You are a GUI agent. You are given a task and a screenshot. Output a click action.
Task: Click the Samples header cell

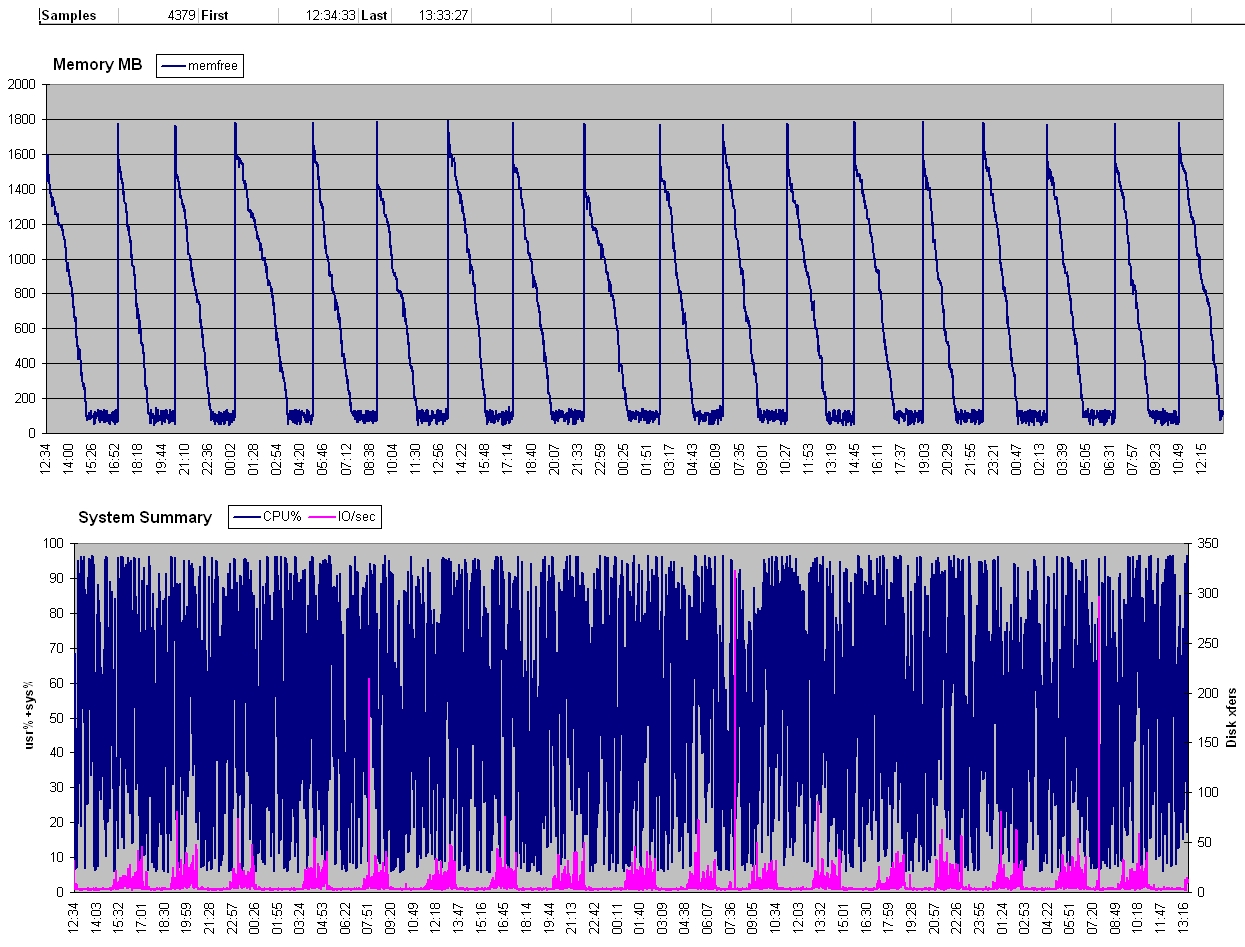pyautogui.click(x=69, y=15)
